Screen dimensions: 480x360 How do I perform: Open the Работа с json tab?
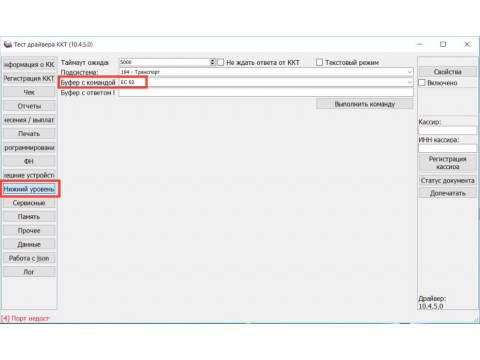(29, 258)
